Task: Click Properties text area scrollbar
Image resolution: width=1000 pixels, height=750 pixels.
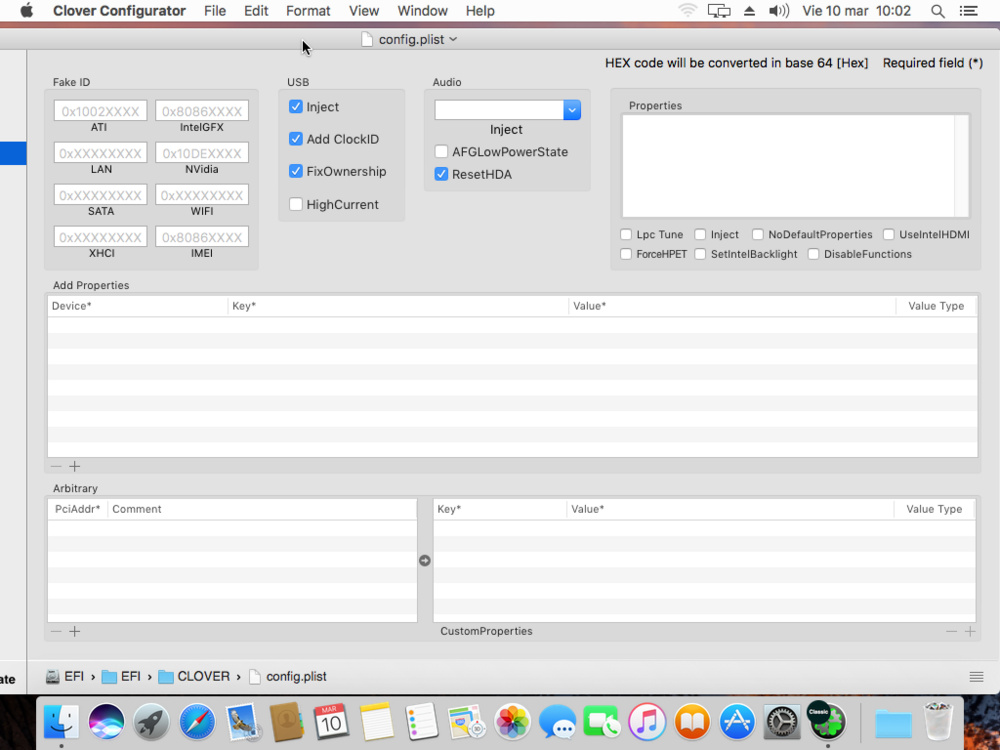Action: 961,166
